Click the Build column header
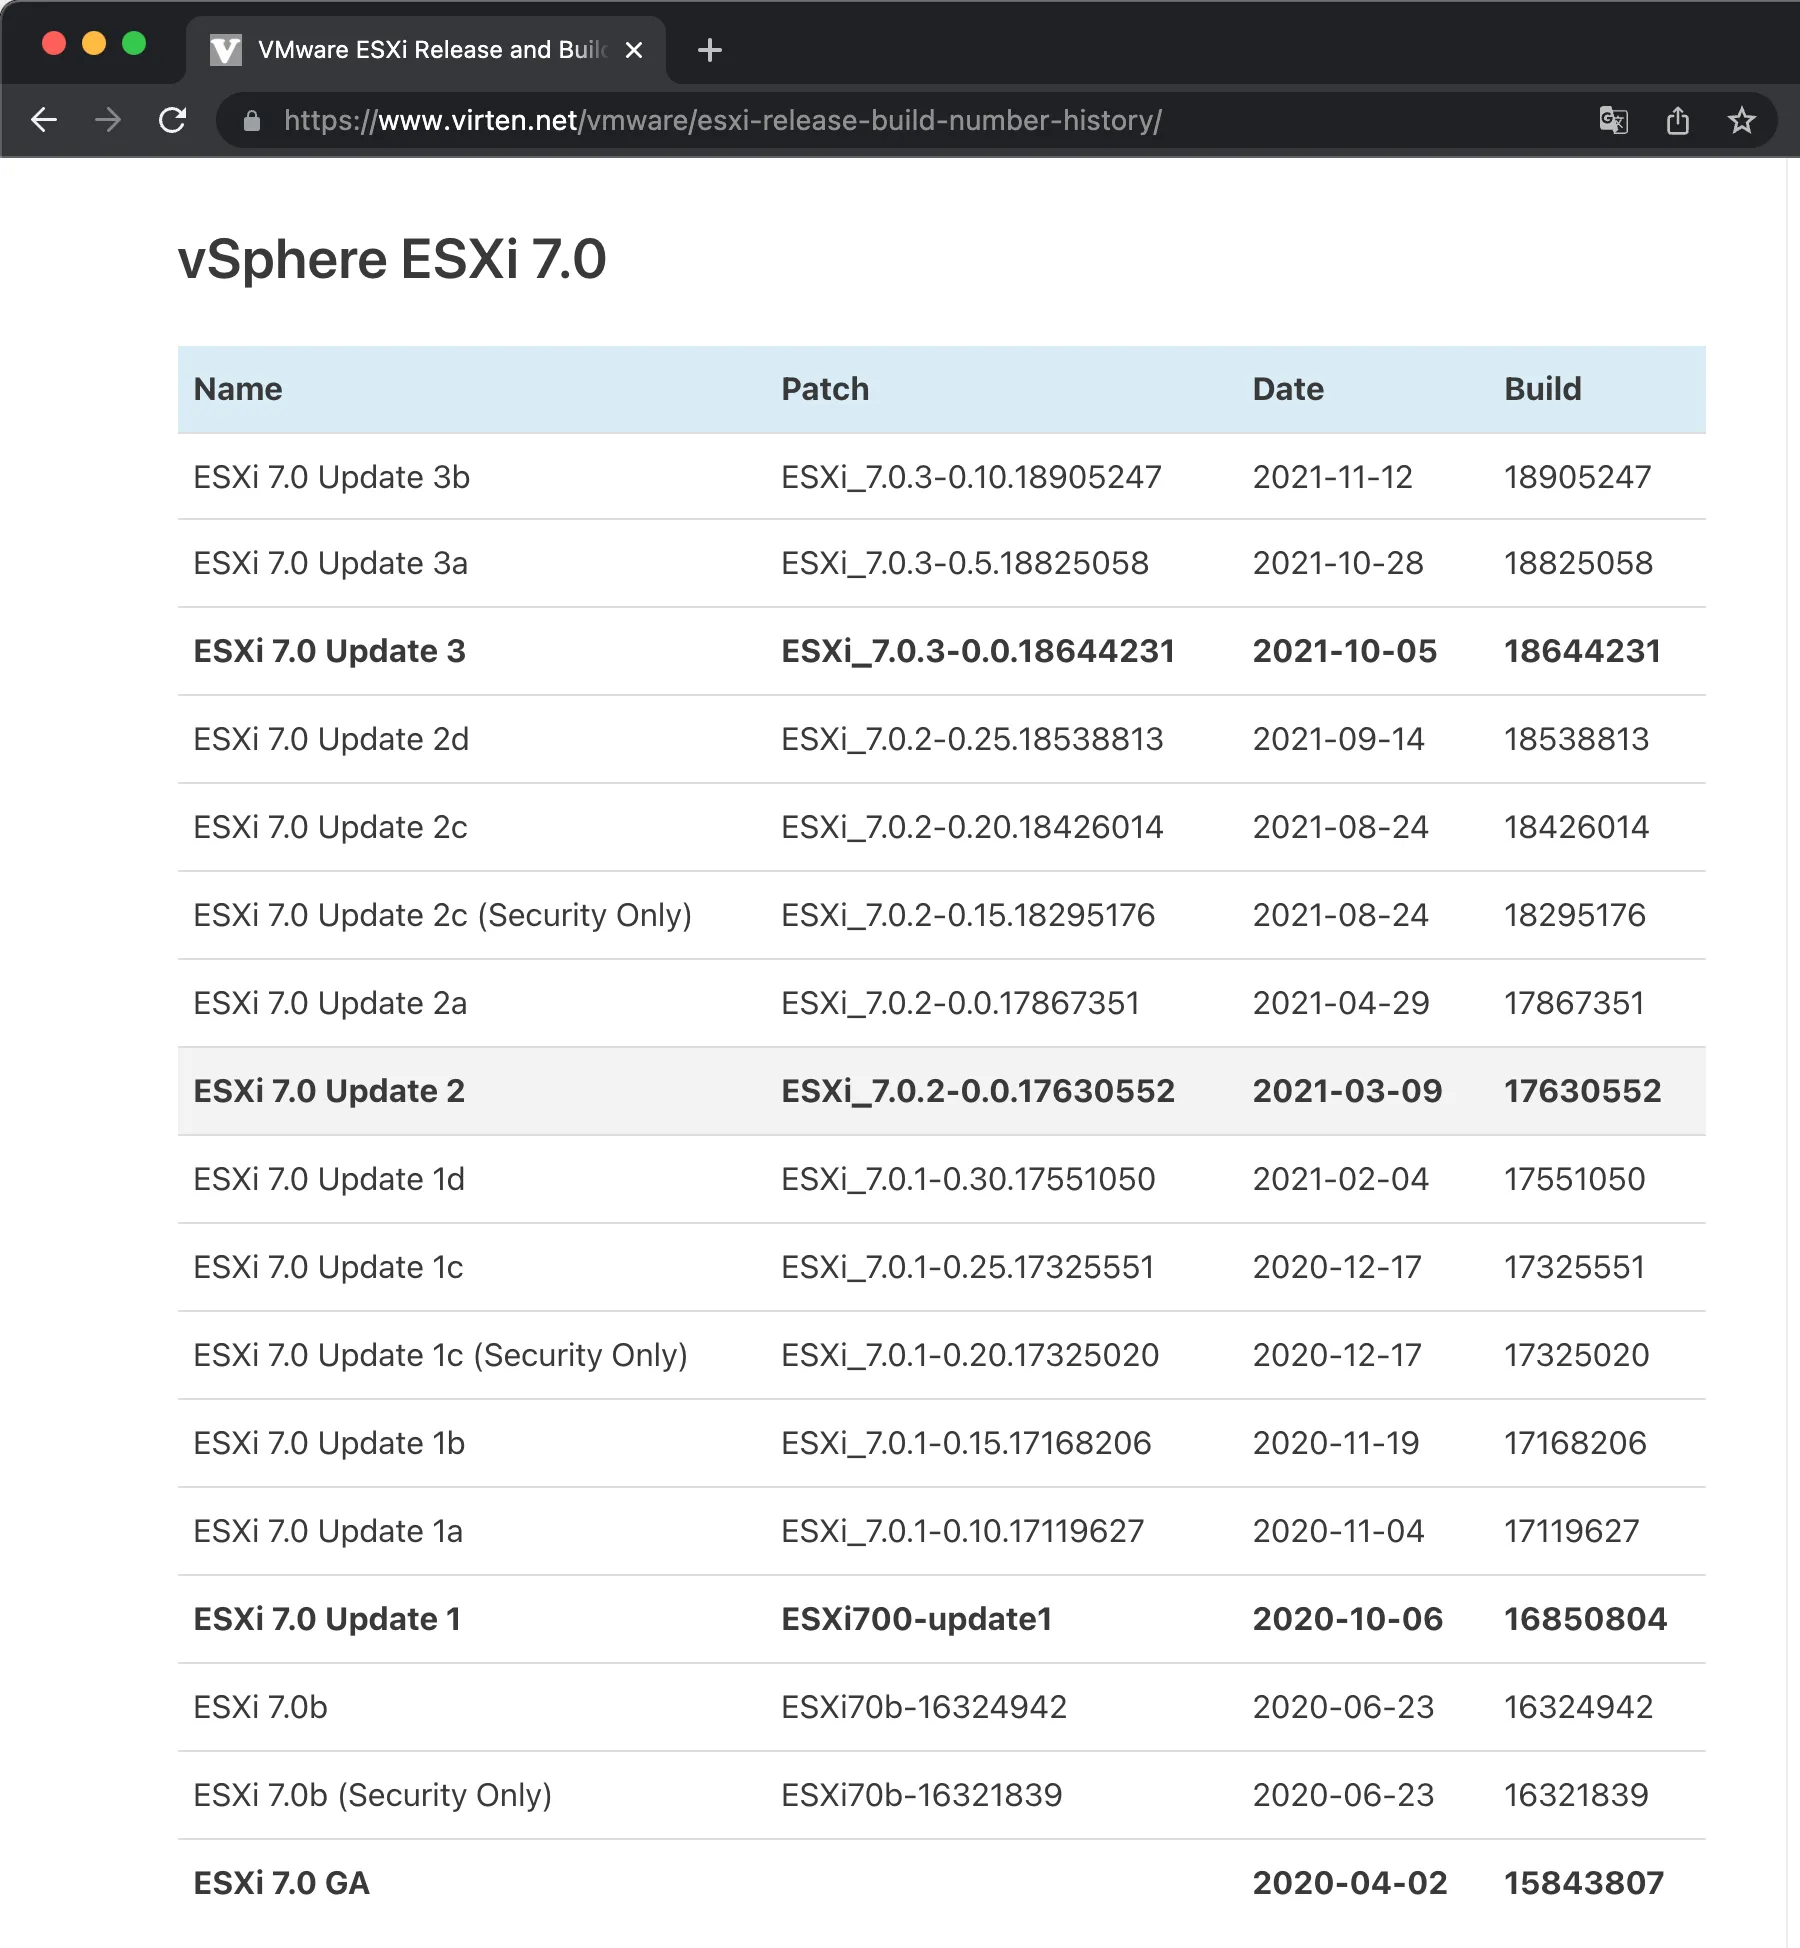 (1543, 389)
